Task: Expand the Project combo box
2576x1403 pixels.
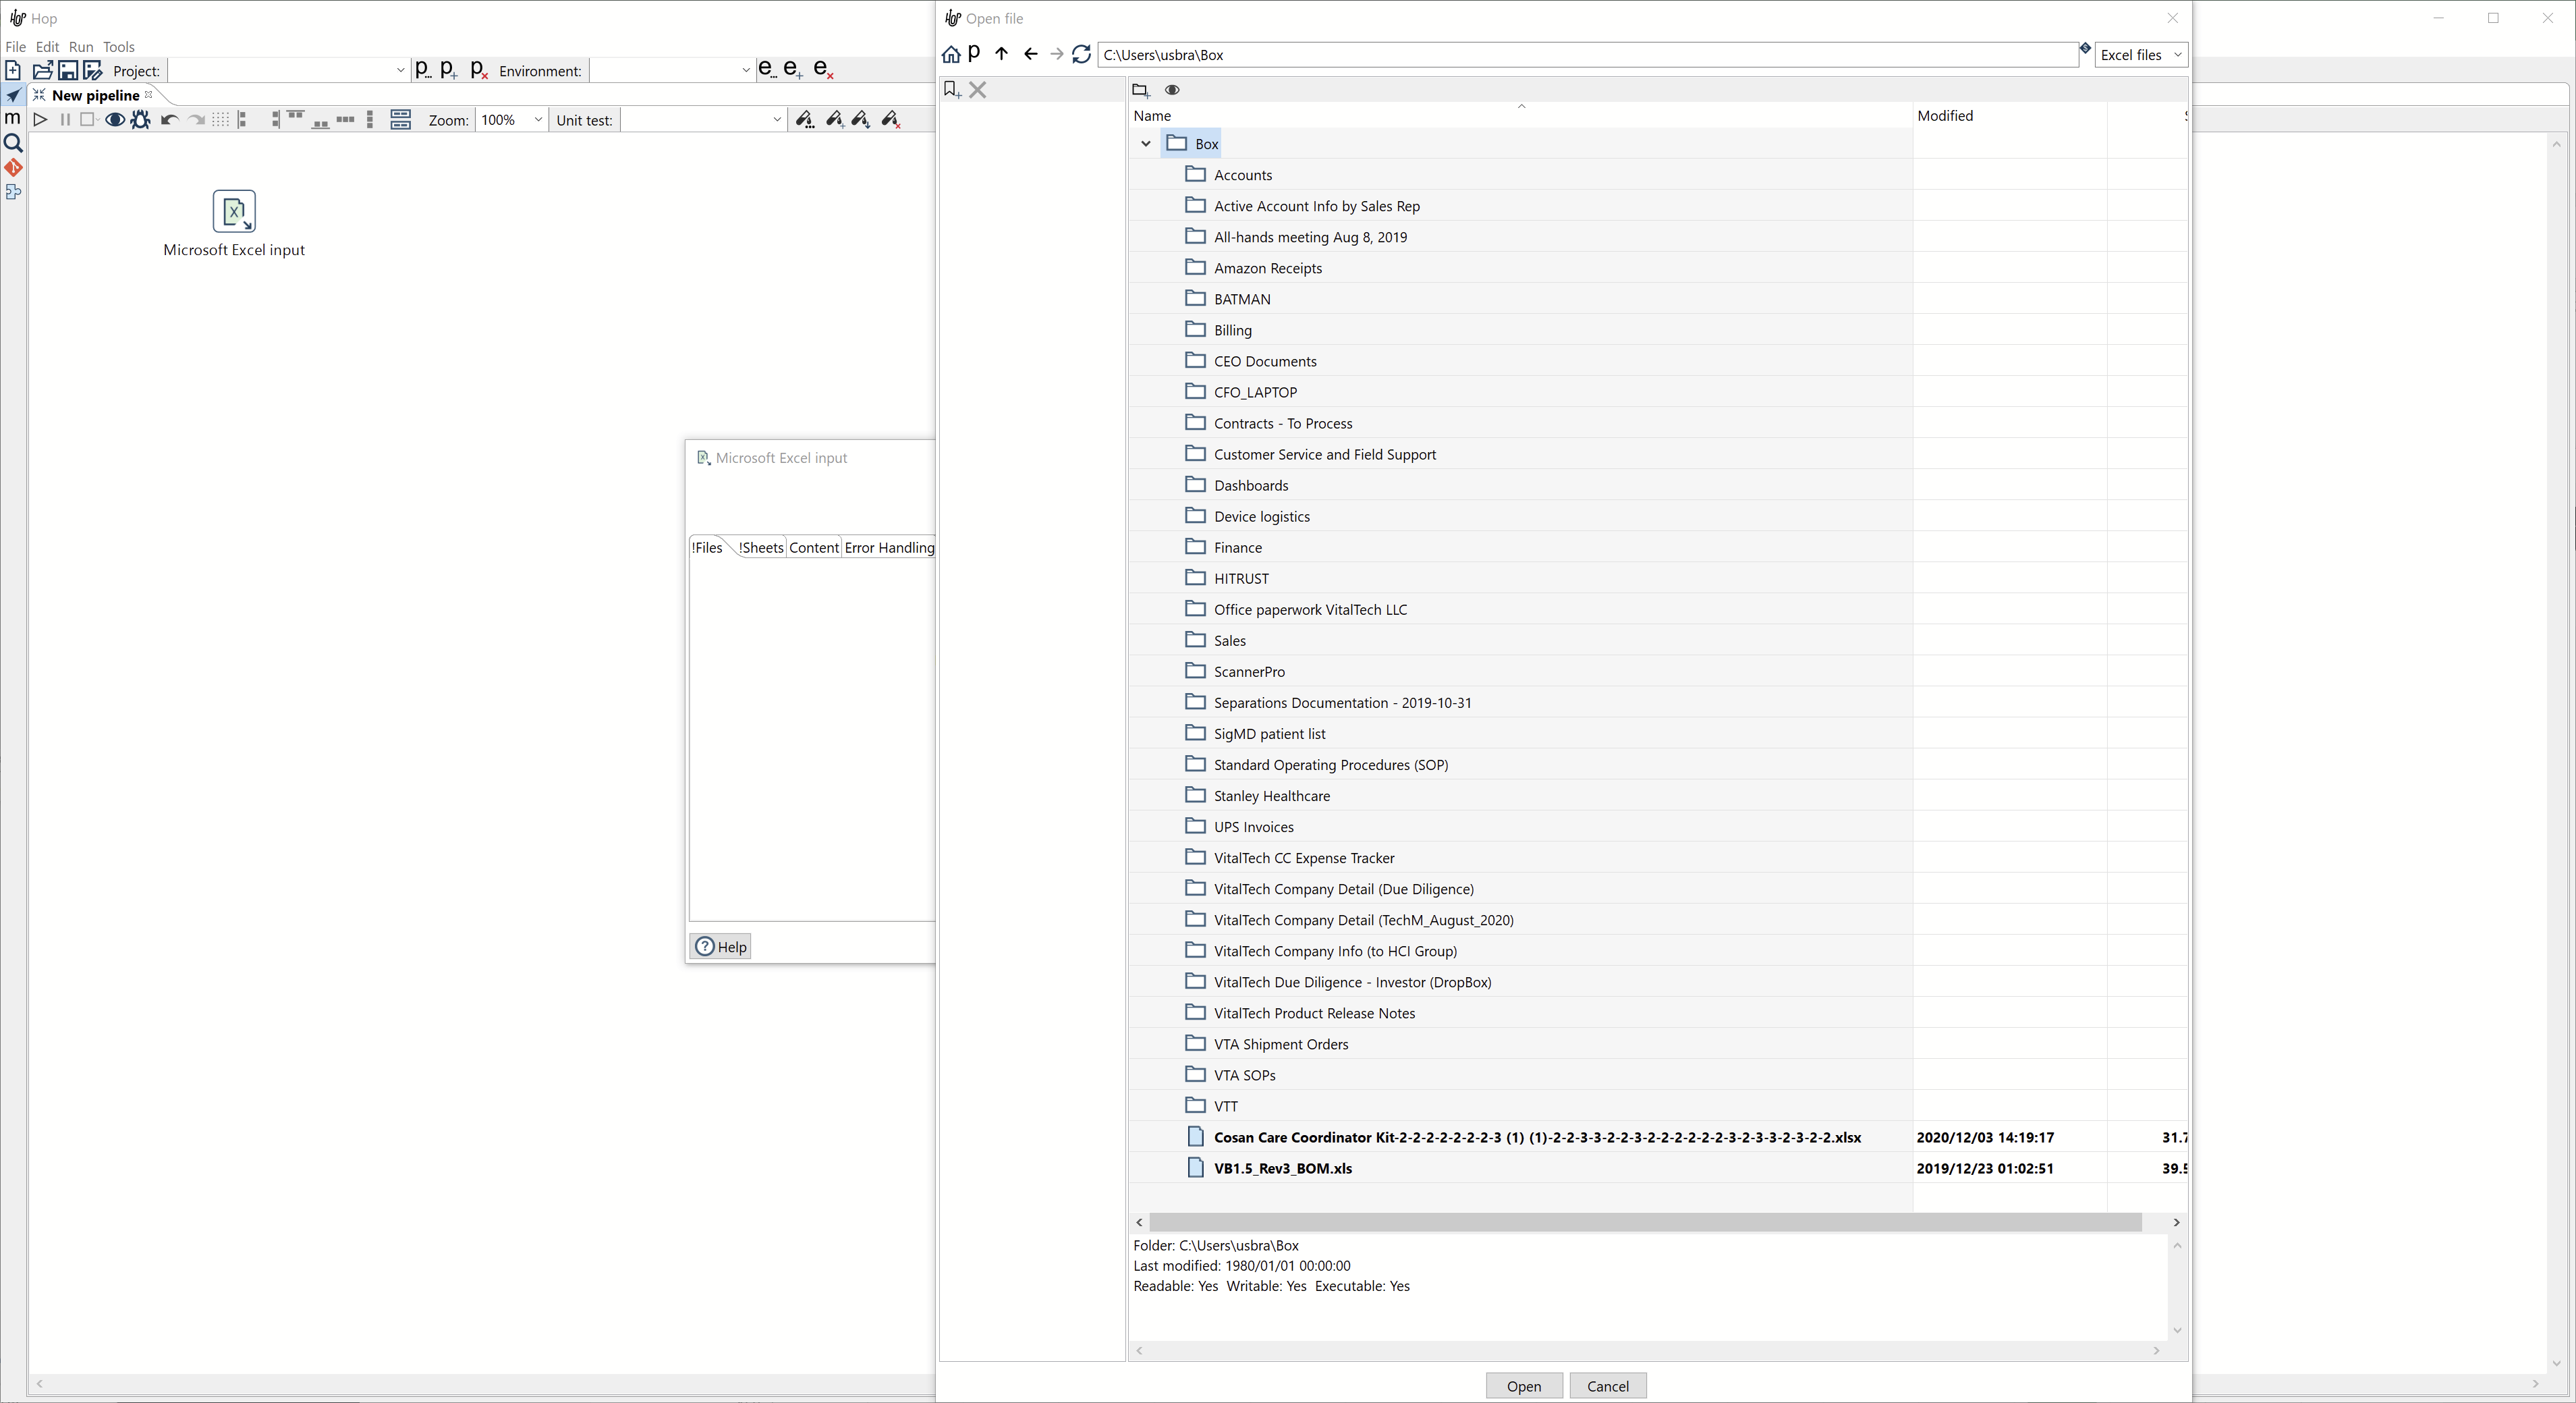Action: pos(400,70)
